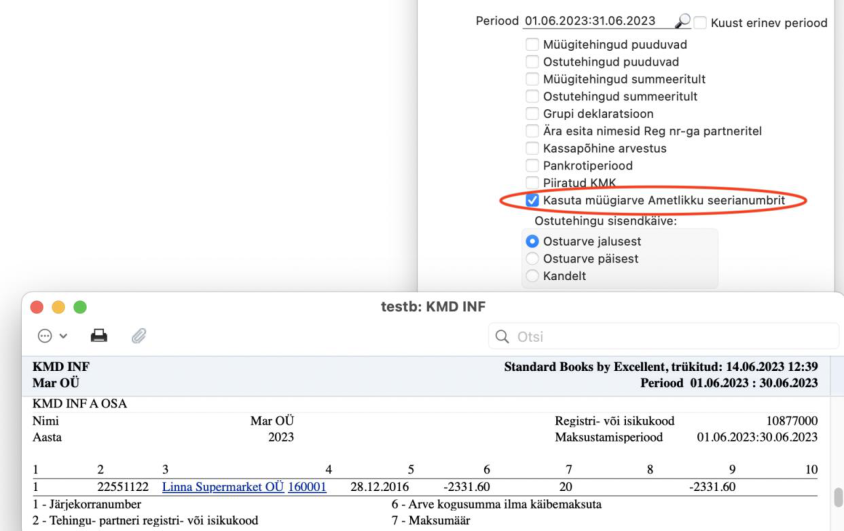Select the Kandelt radio option

(x=532, y=275)
